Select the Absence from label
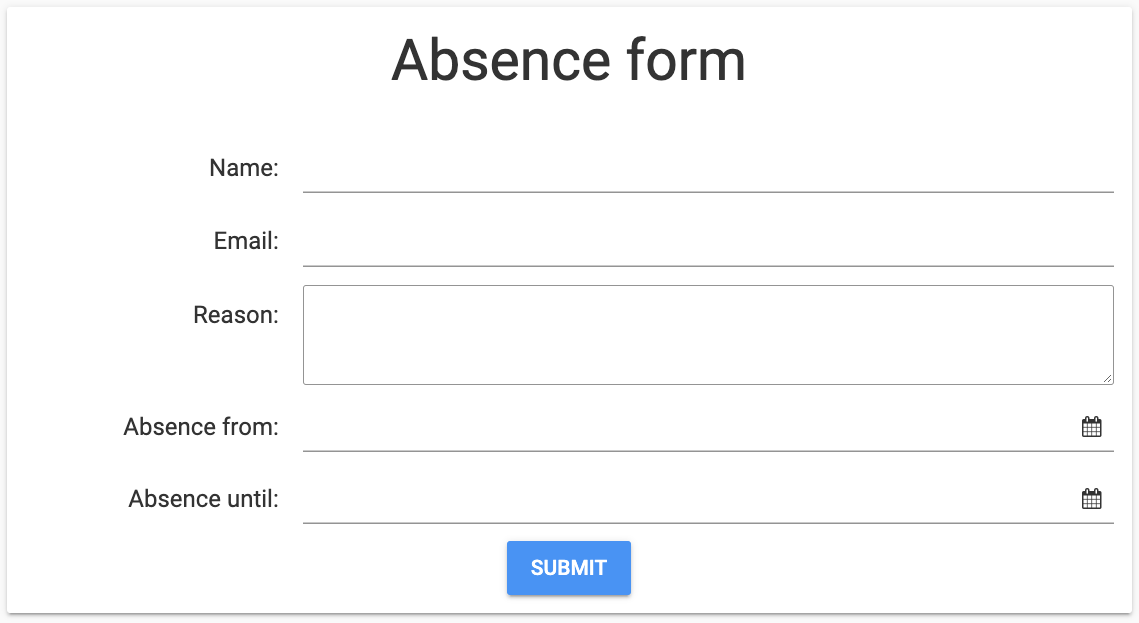This screenshot has height=623, width=1139. tap(200, 426)
